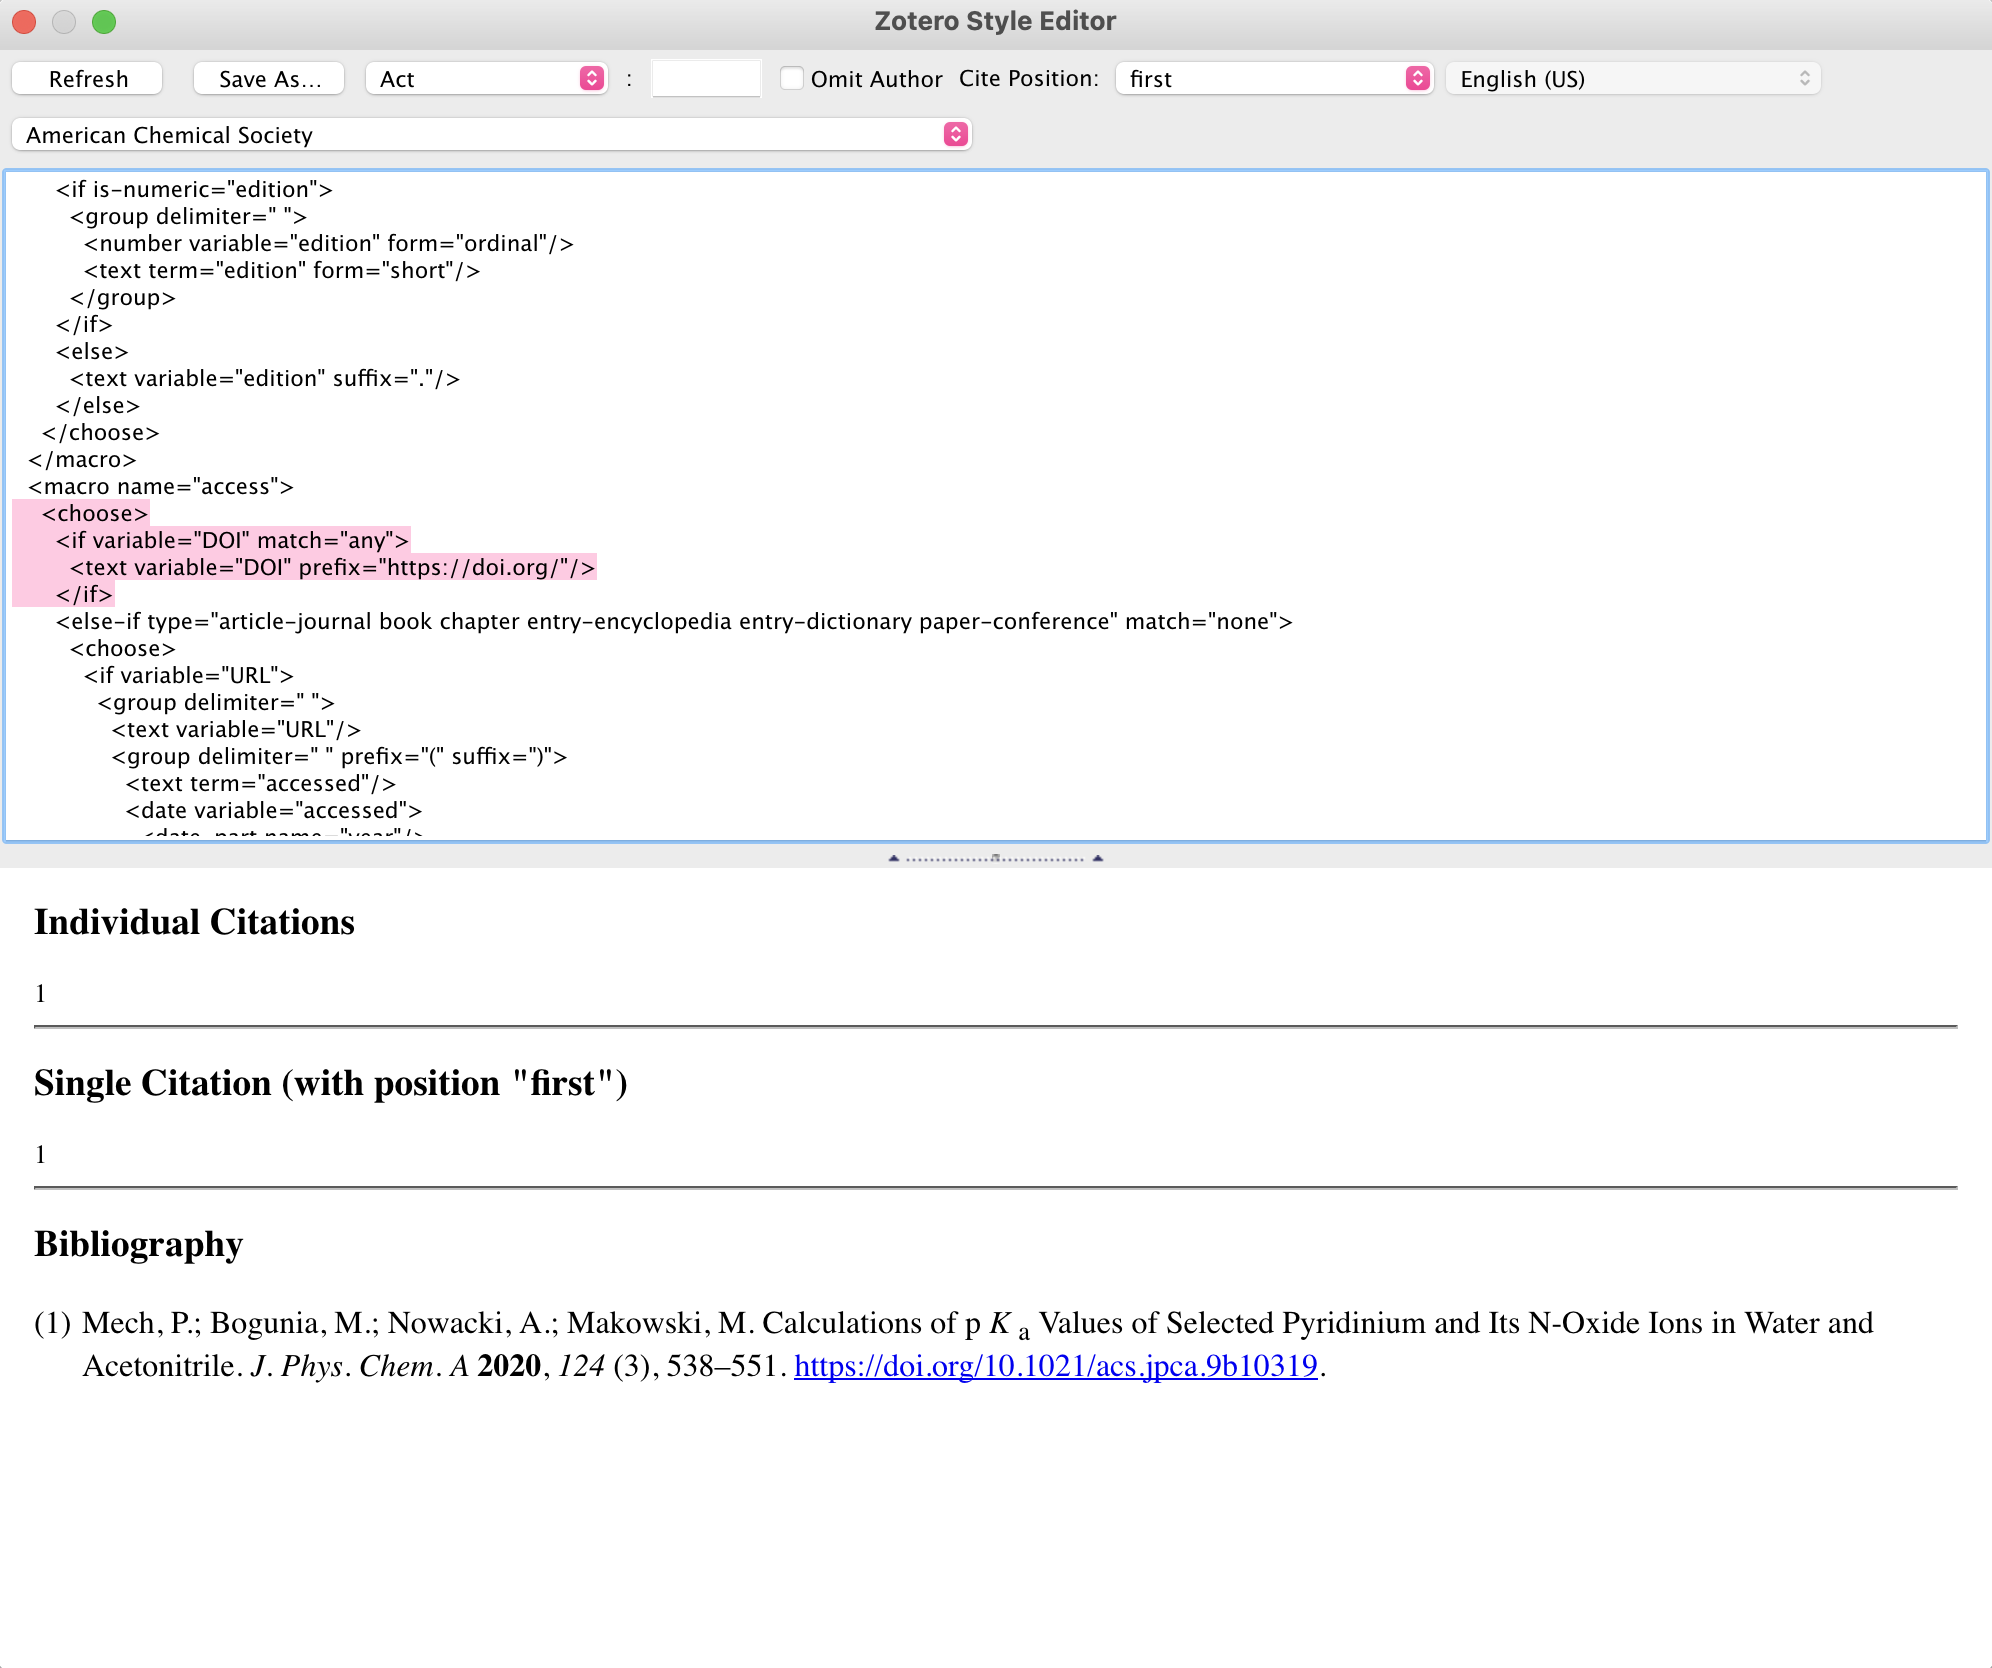Click the left splitter collapse arrow
The image size is (1992, 1668).
tap(894, 858)
